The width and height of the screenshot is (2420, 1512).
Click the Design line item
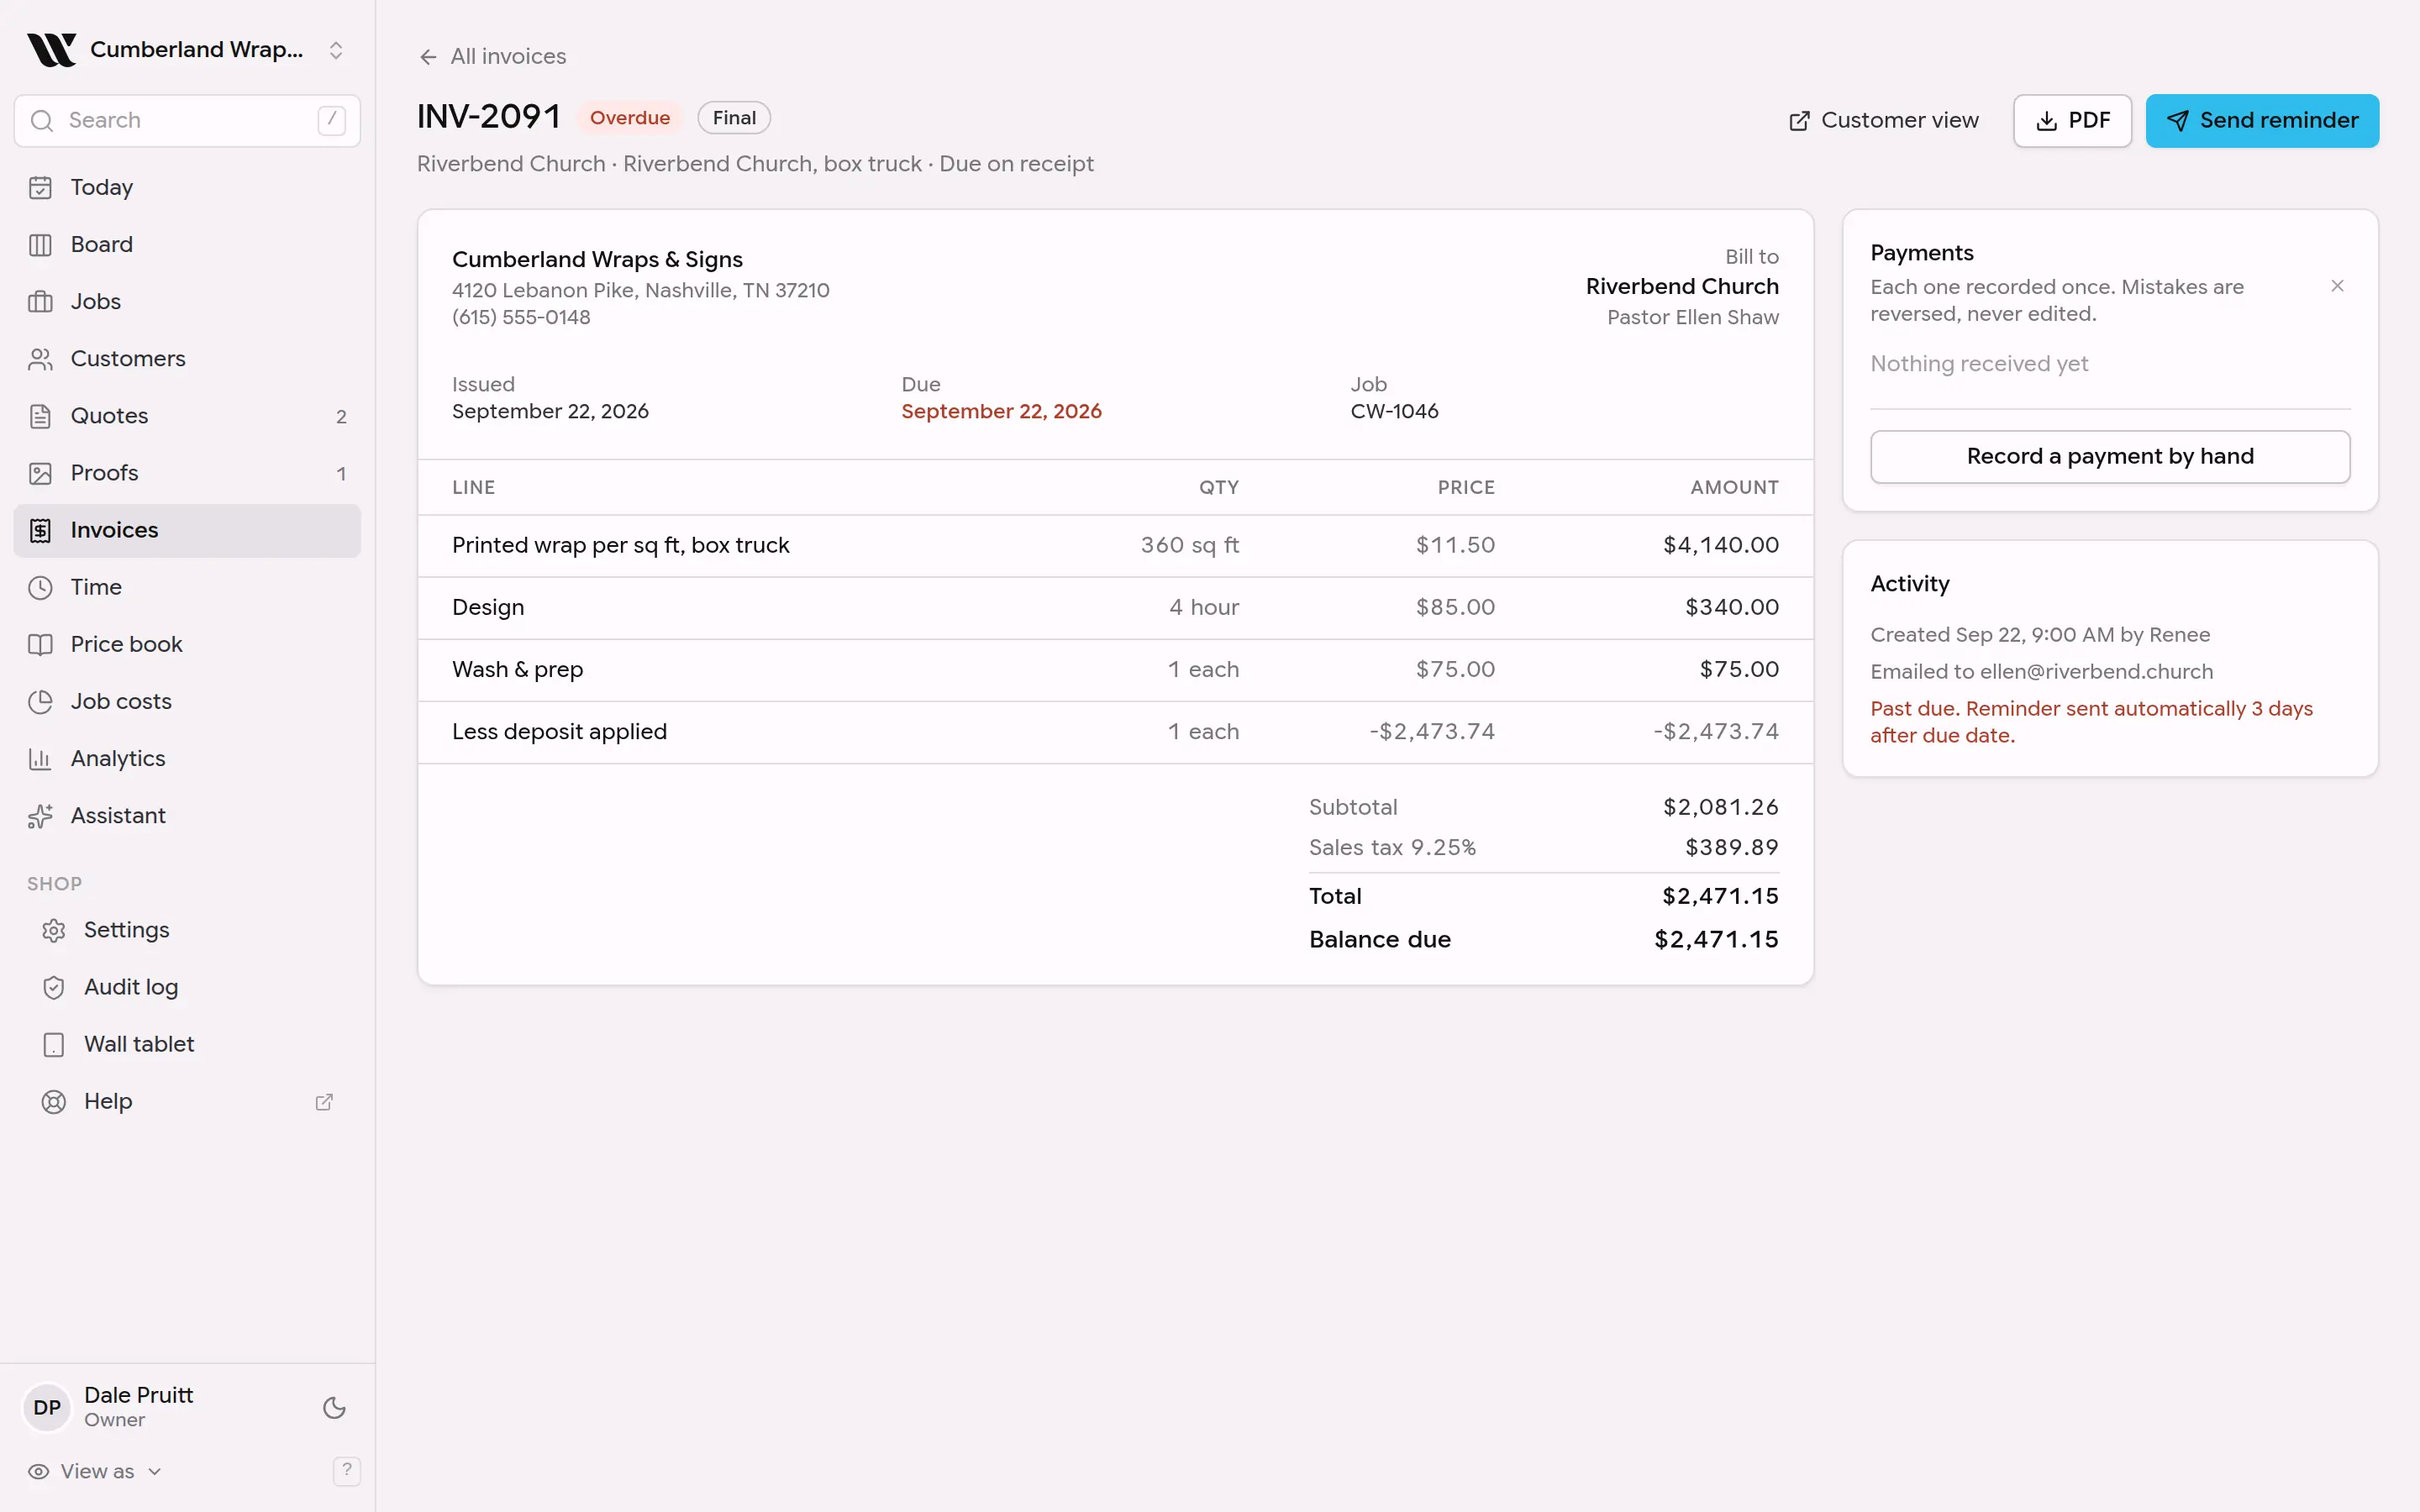[1115, 607]
